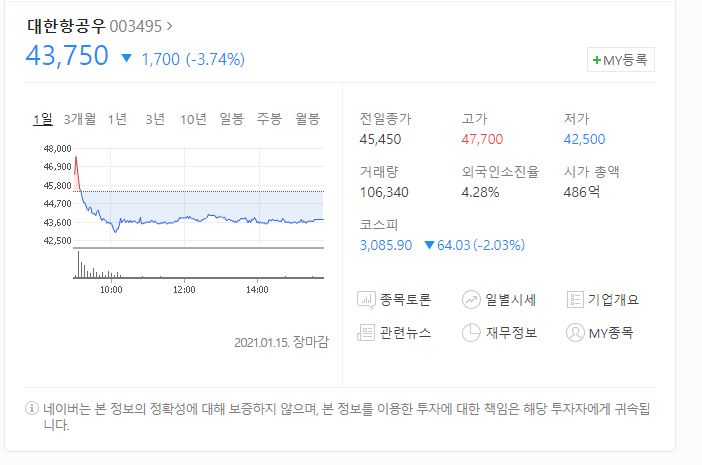The image size is (702, 465).
Task: Show the 주봉 weekly candle chart
Action: [269, 119]
